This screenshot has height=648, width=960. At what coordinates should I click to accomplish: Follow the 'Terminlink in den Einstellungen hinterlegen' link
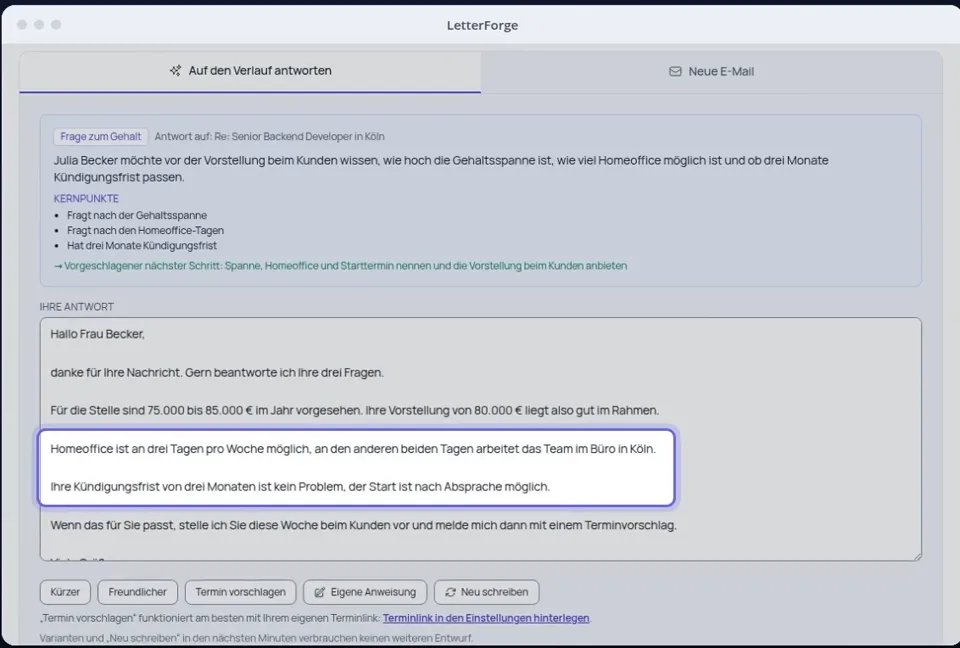coord(486,619)
